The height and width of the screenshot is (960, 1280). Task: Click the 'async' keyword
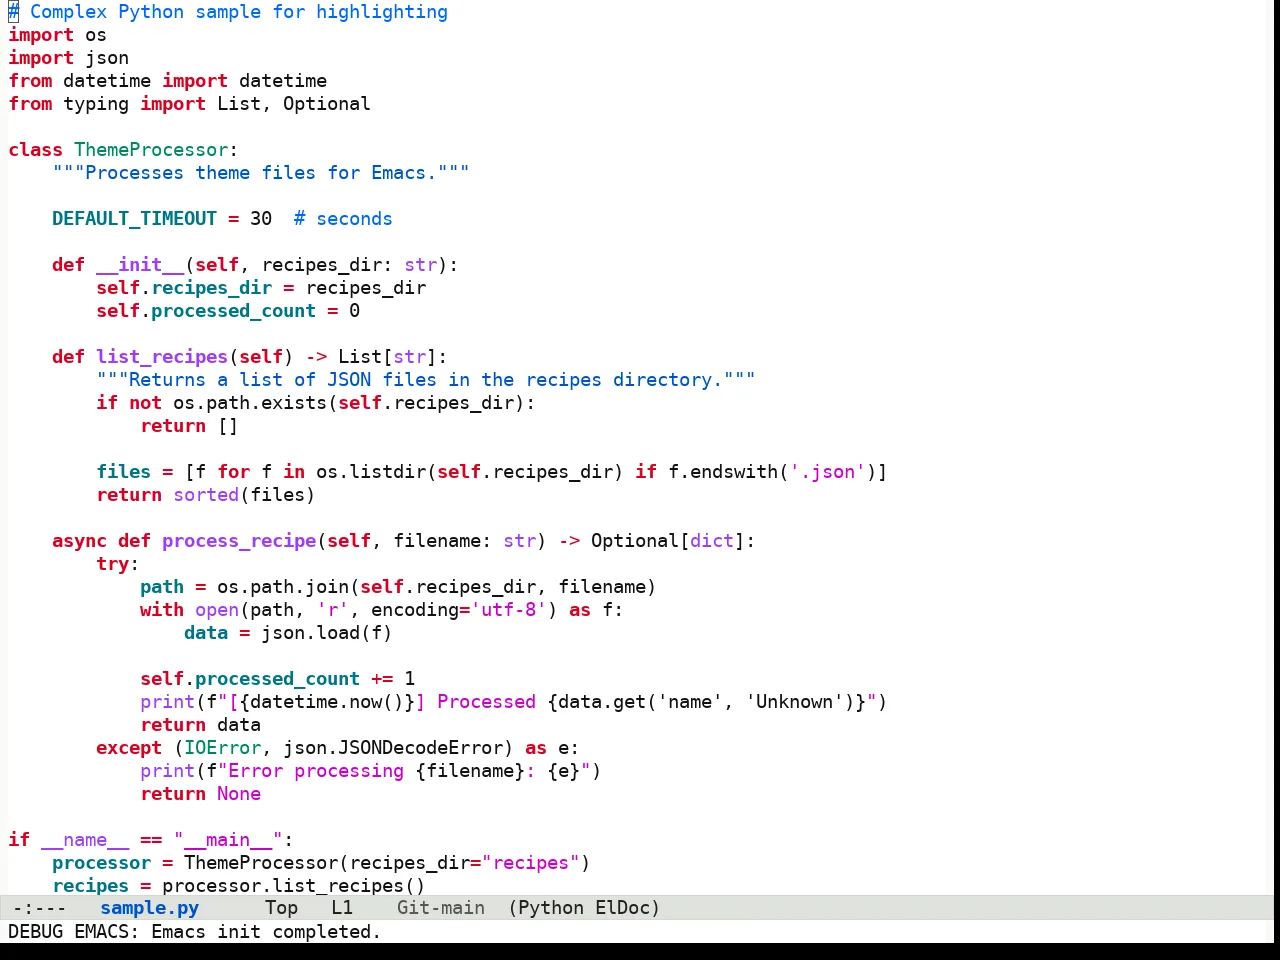point(79,541)
